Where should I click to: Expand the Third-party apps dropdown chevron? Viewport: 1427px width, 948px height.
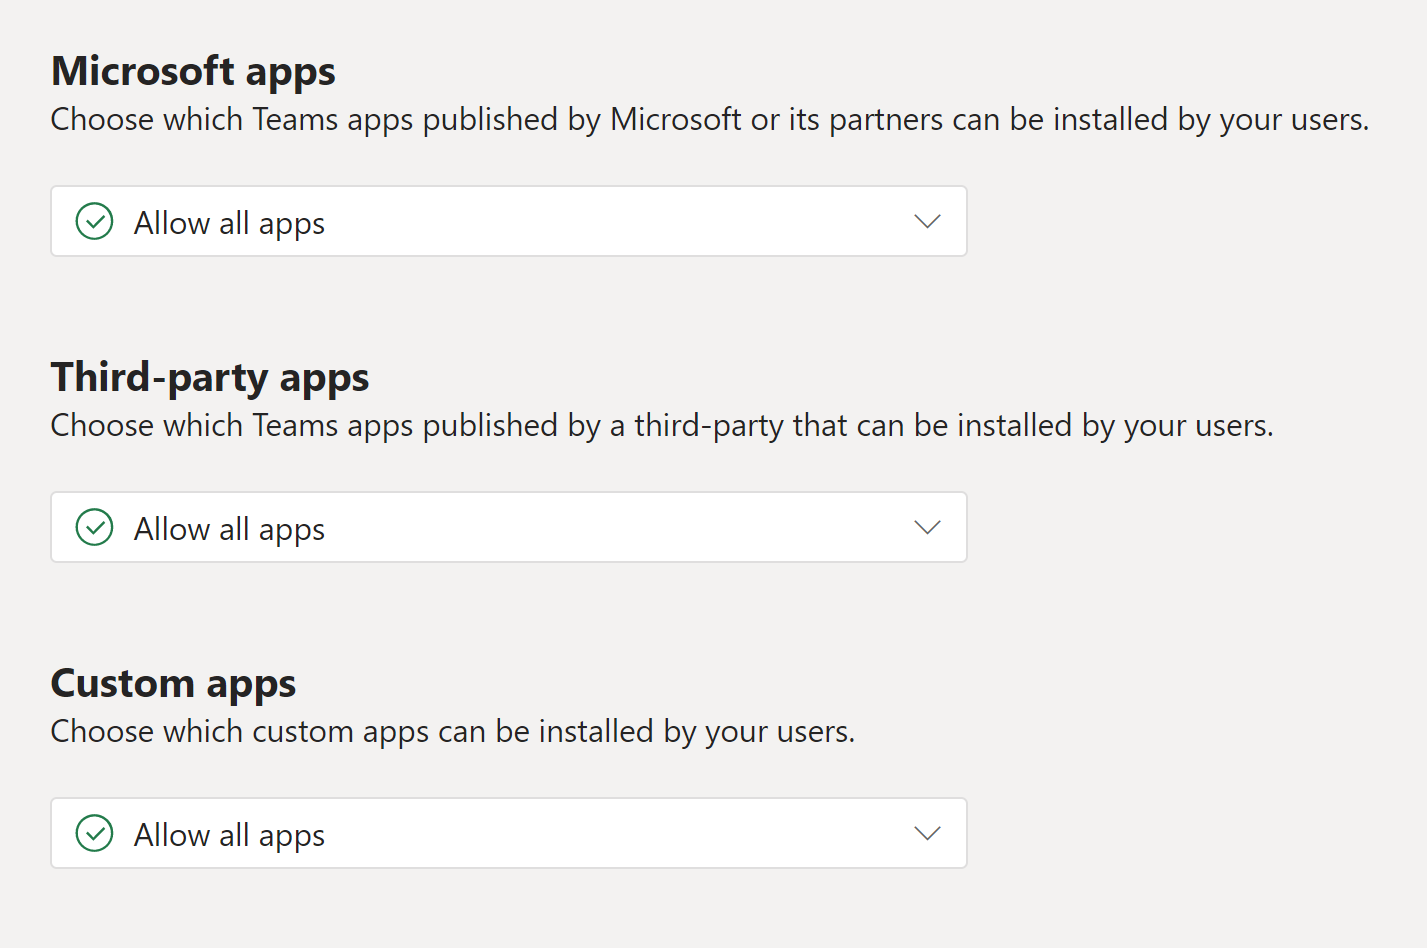[x=927, y=528]
